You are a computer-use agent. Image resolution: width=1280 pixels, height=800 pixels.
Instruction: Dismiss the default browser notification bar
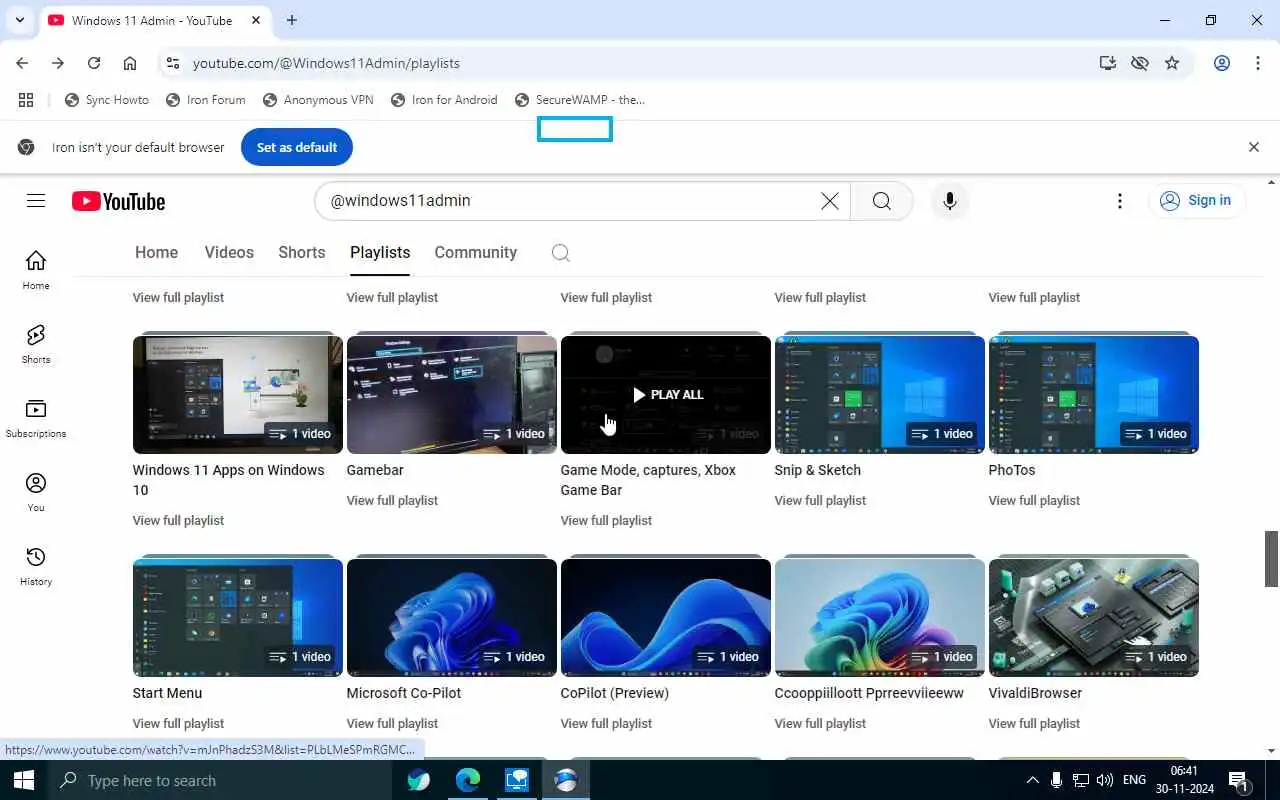point(1254,147)
